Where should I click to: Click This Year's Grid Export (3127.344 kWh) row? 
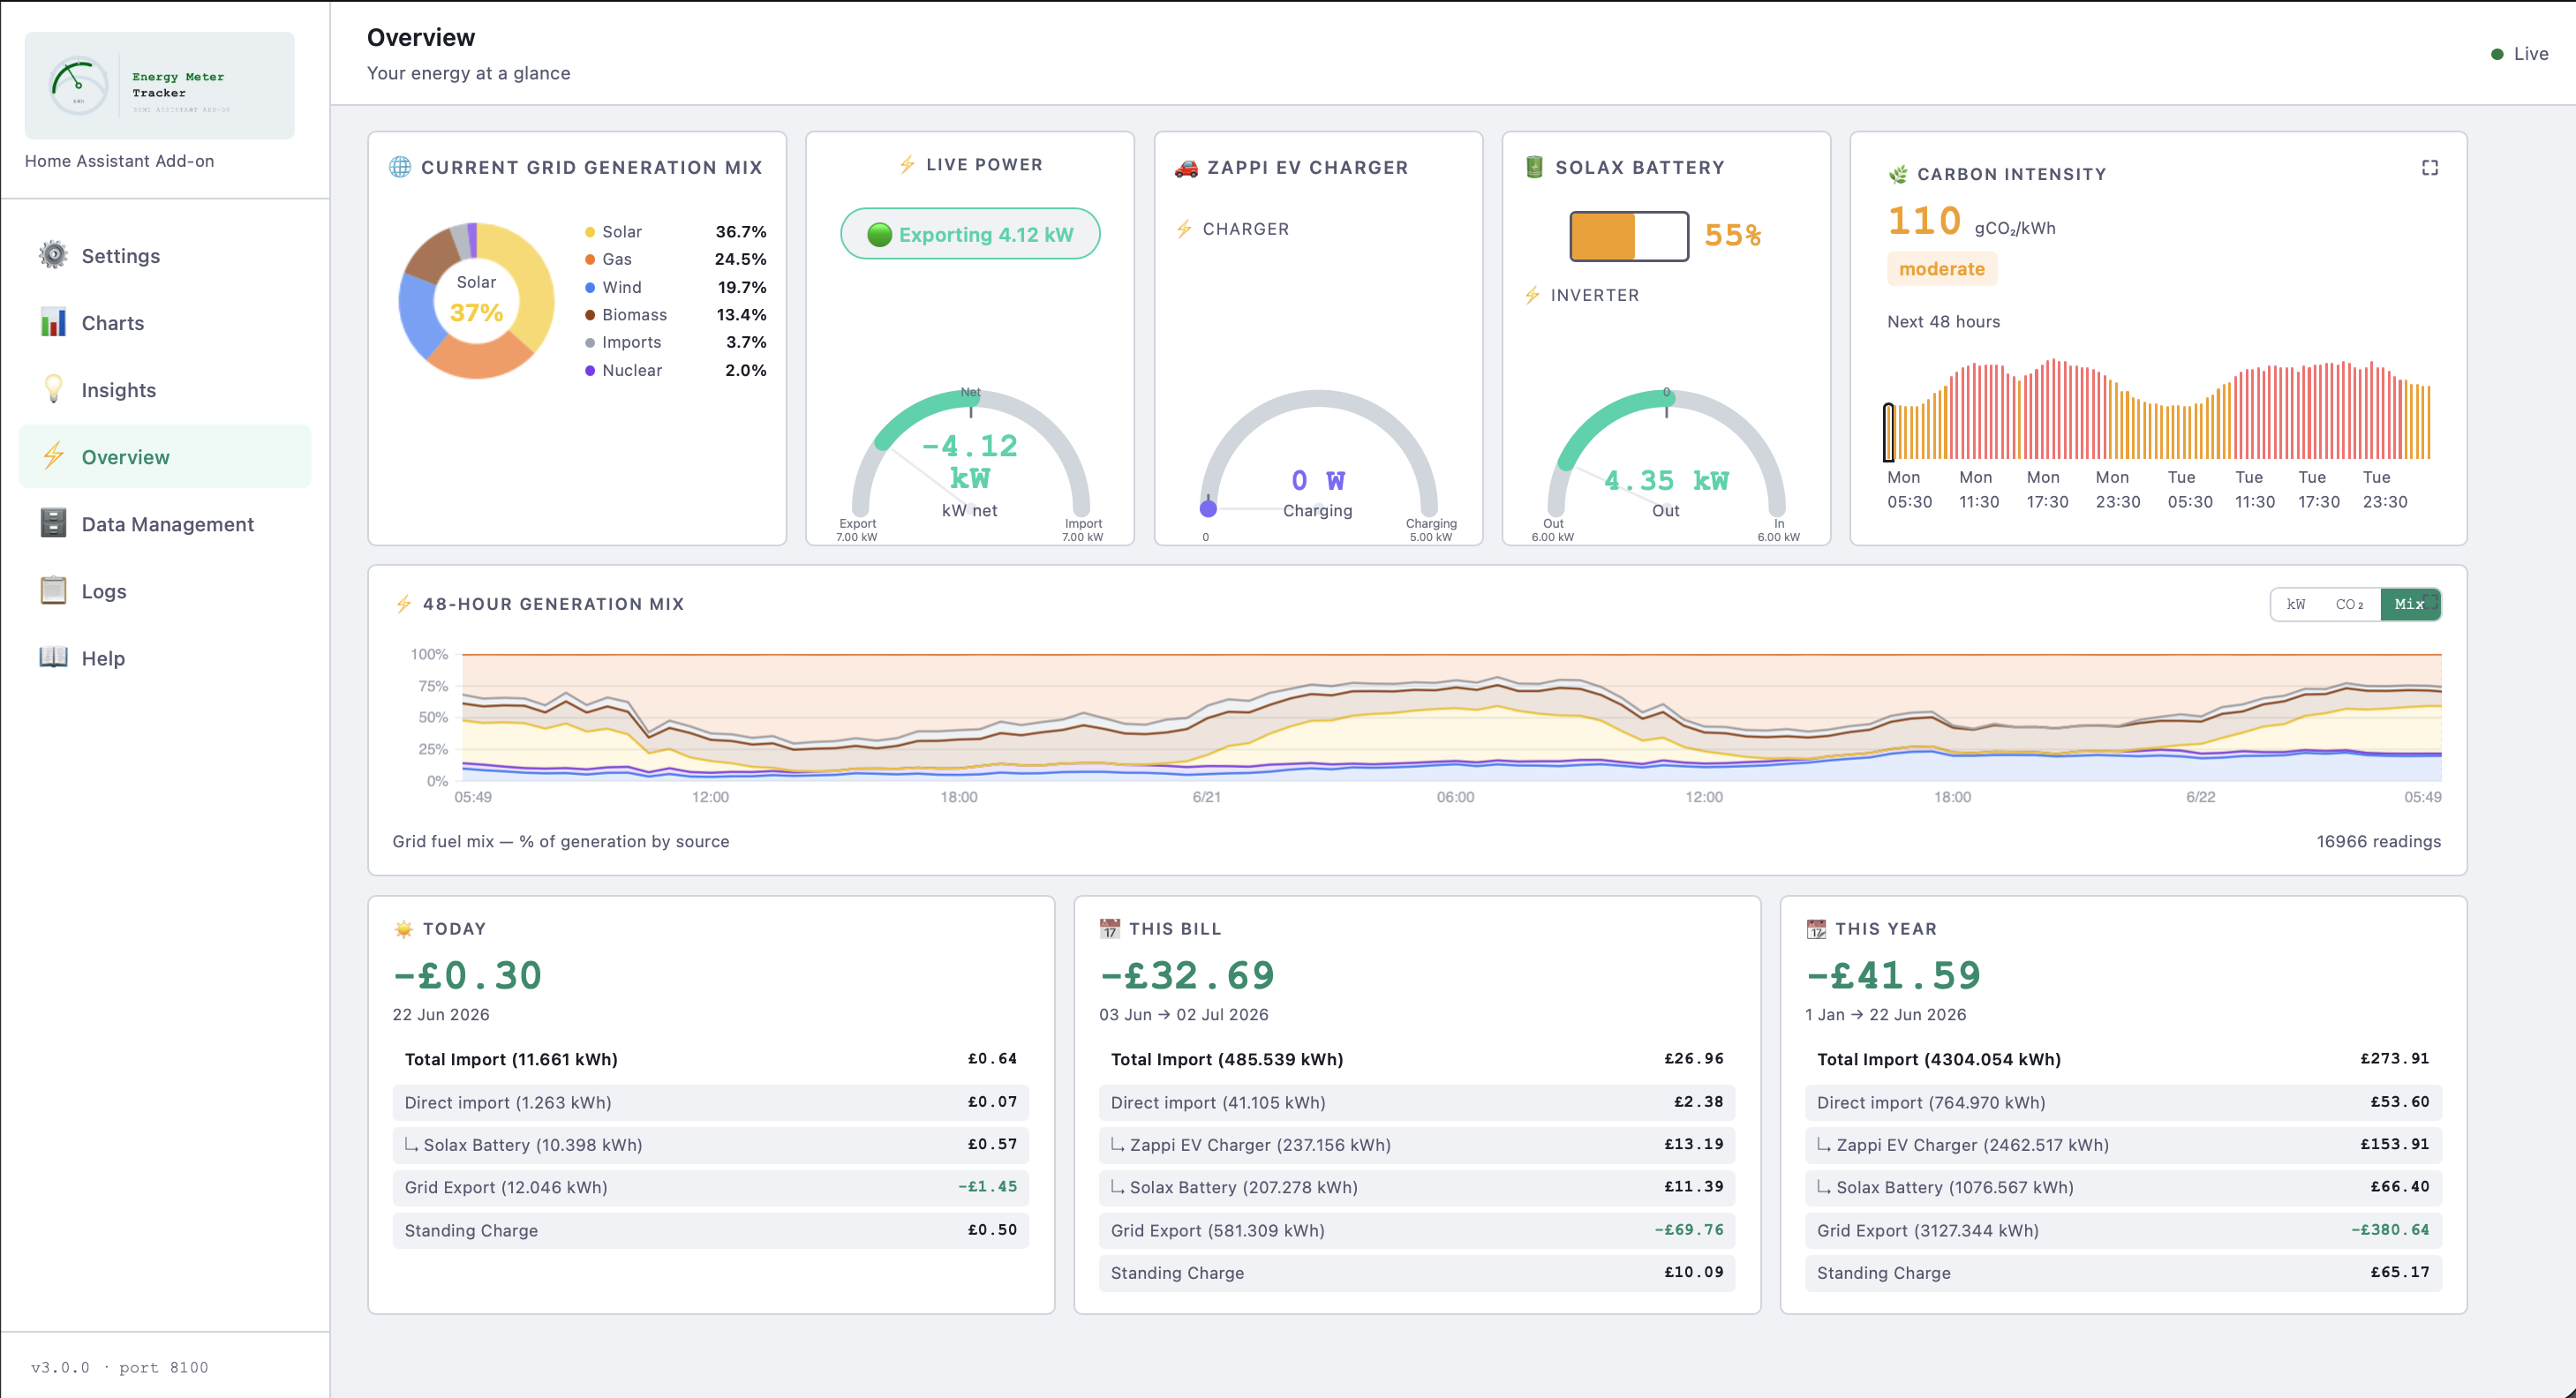click(2124, 1230)
